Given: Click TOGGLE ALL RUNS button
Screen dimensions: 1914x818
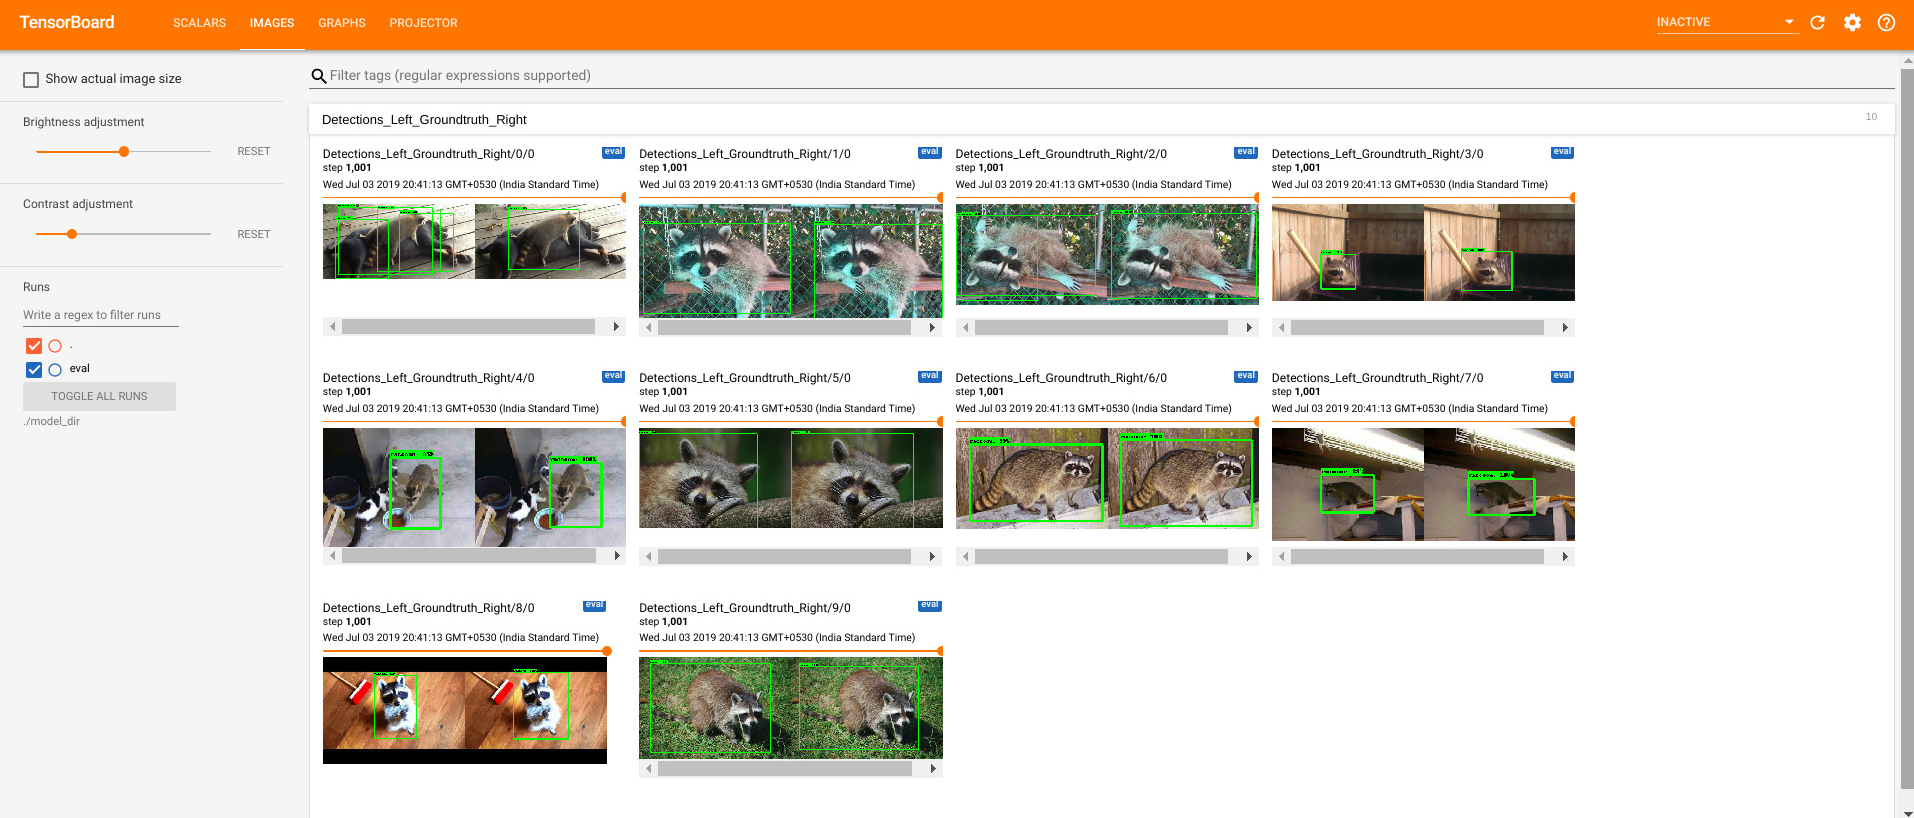Looking at the screenshot, I should point(99,396).
